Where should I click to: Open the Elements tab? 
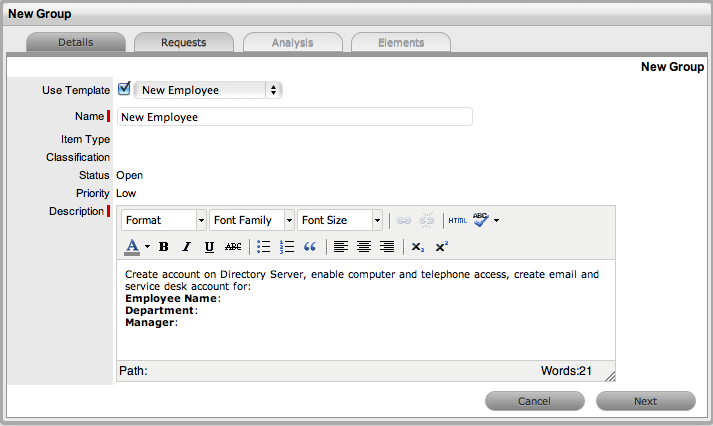point(401,42)
